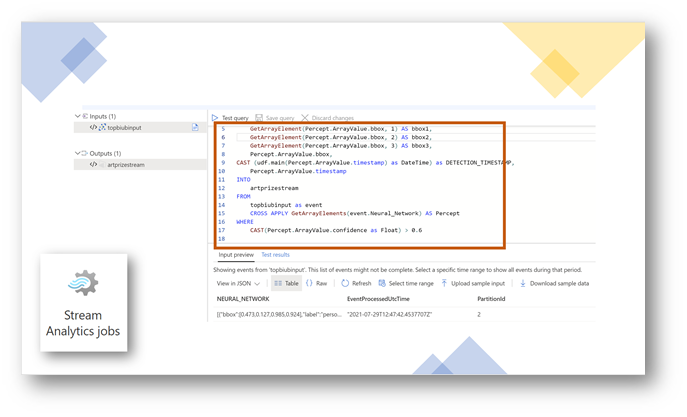Click the IoT hub icon next to topbiubinput
Image resolution: width=687 pixels, height=417 pixels.
102,127
